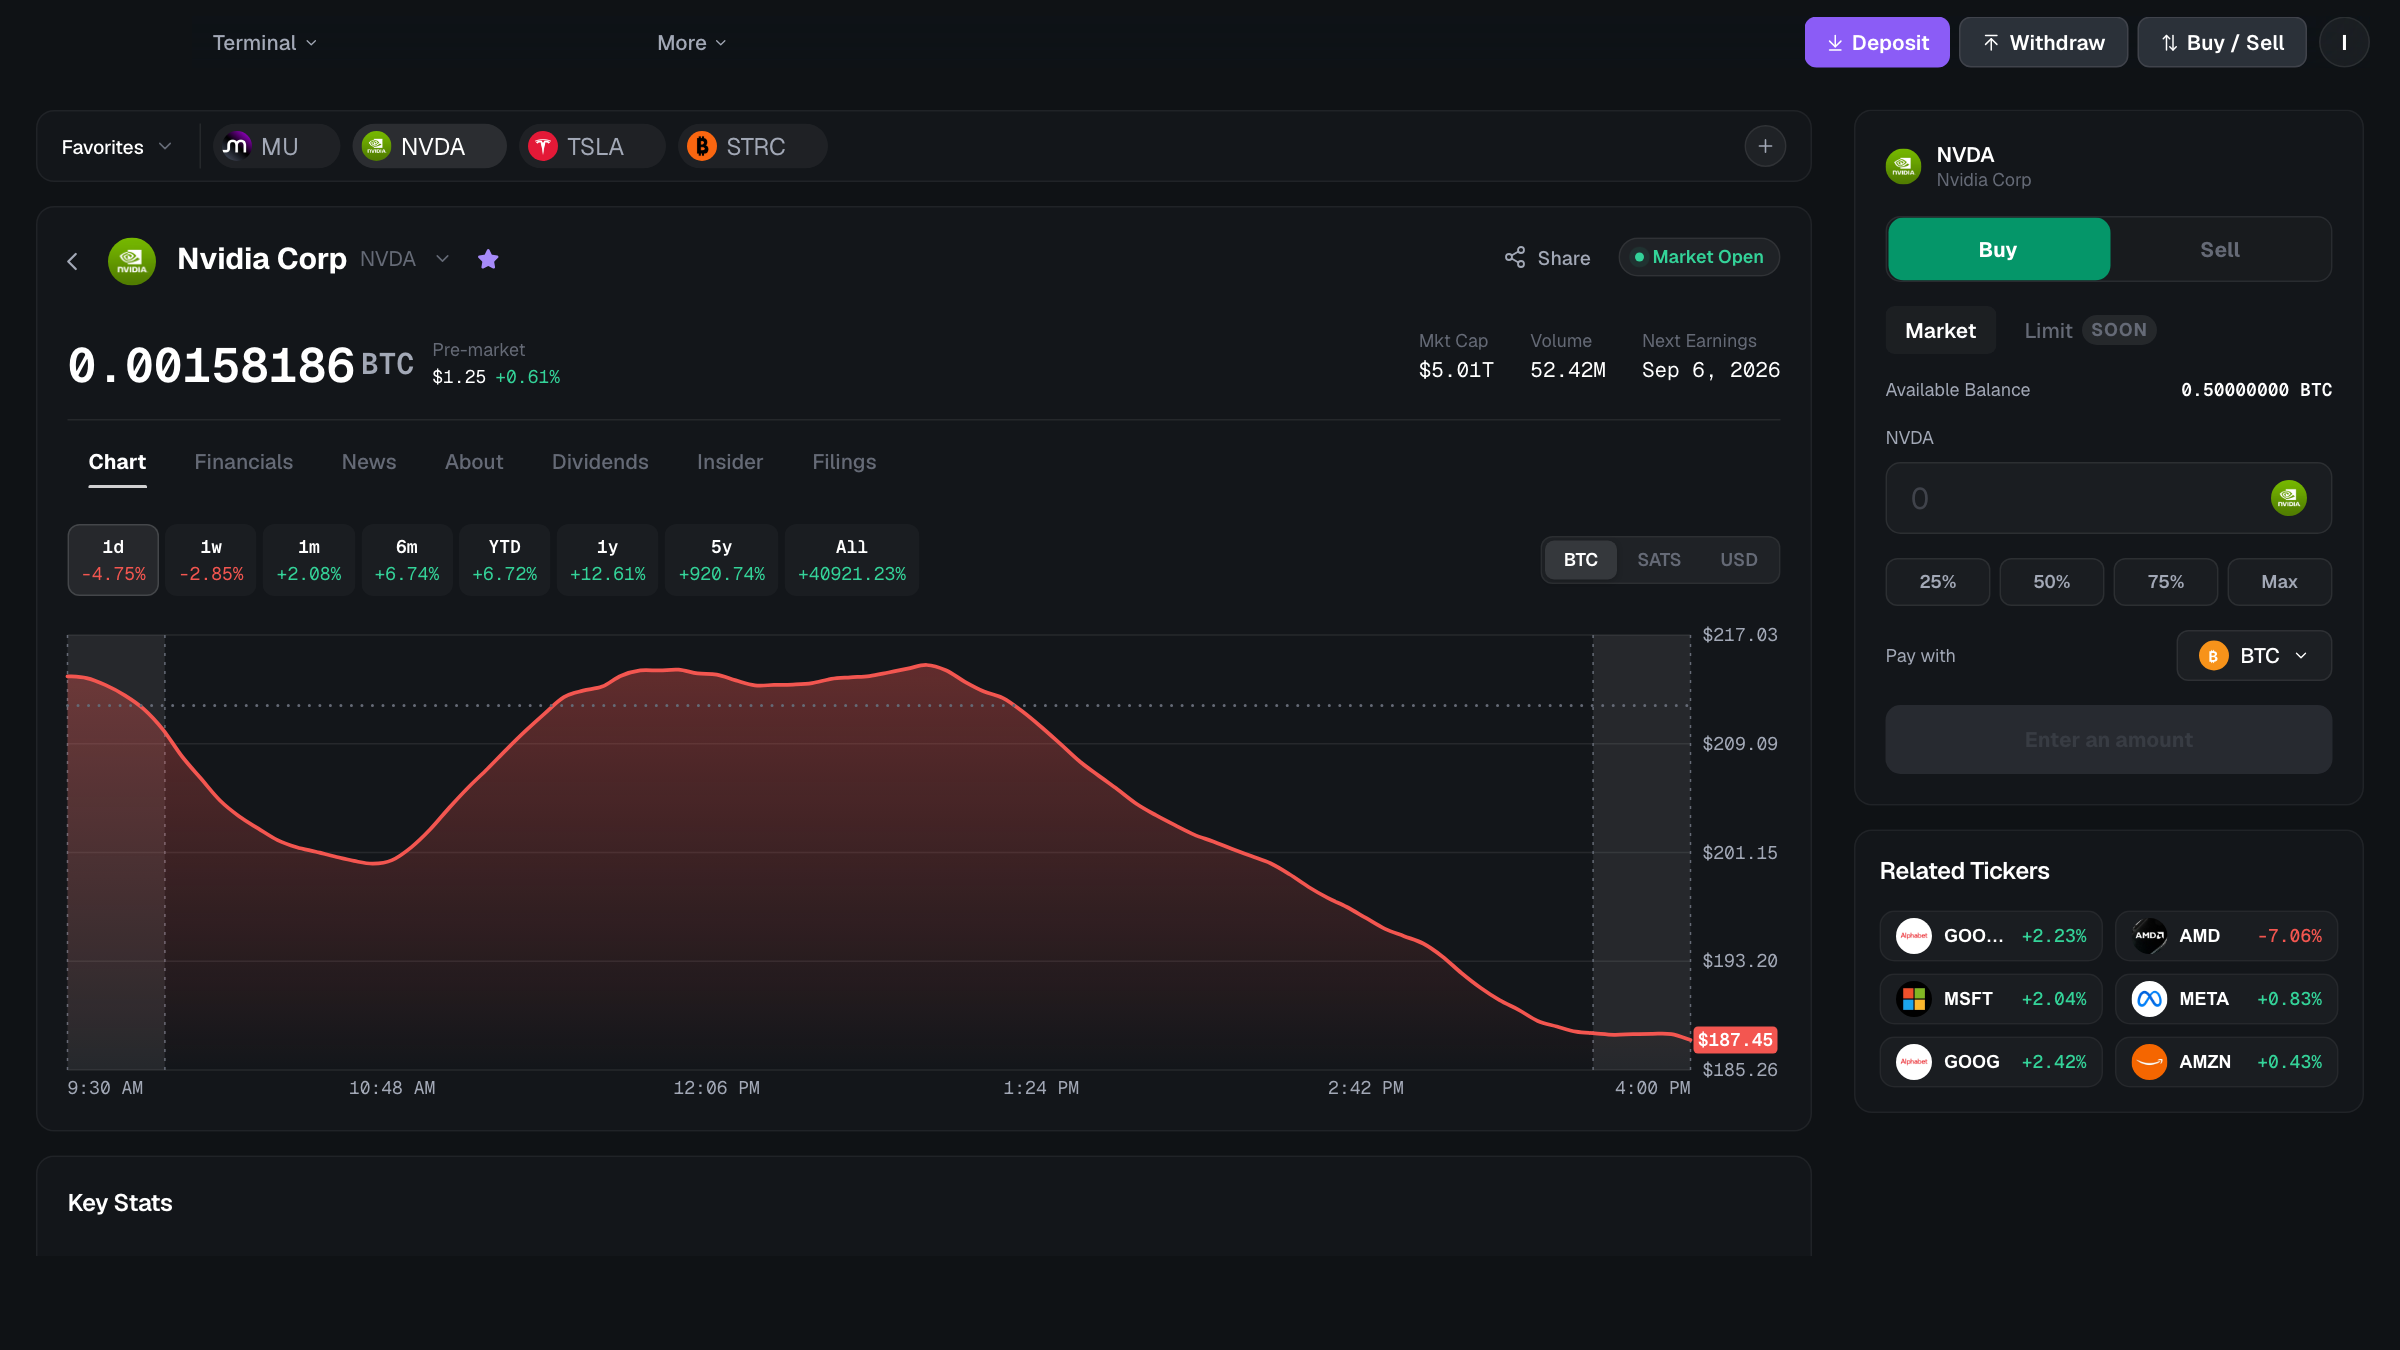Click the Market Open status badge
Image resolution: width=2400 pixels, height=1350 pixels.
point(1699,258)
